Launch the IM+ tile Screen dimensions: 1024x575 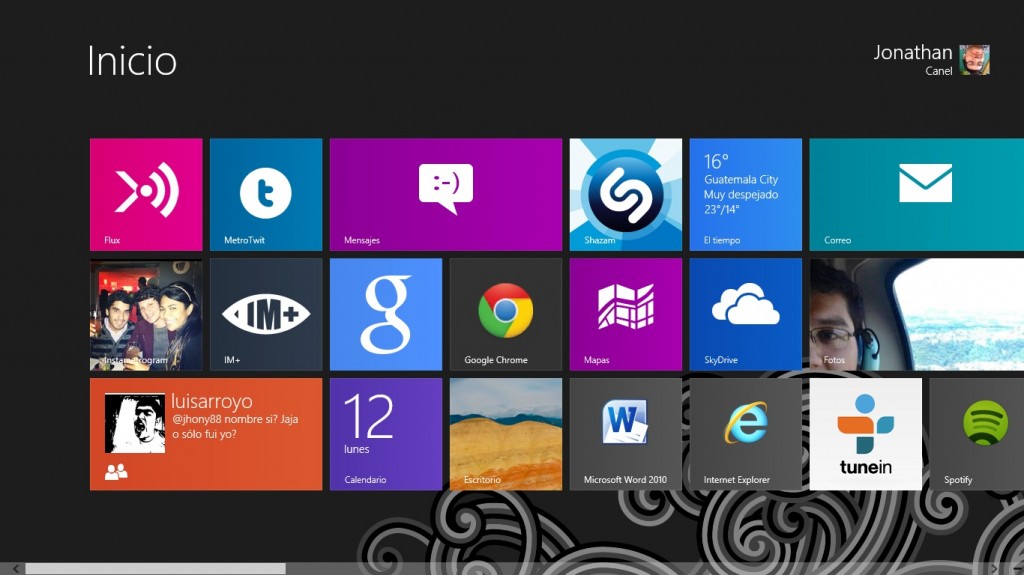266,314
